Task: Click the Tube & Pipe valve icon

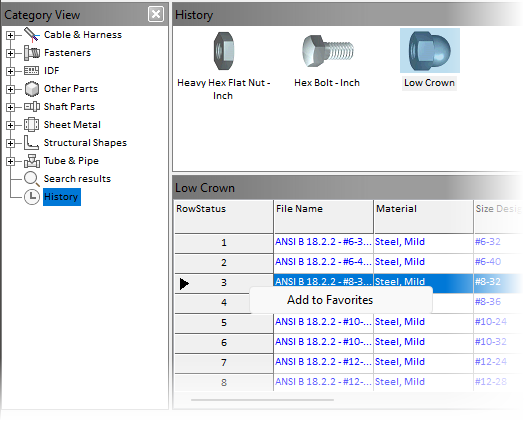Action: tap(32, 161)
